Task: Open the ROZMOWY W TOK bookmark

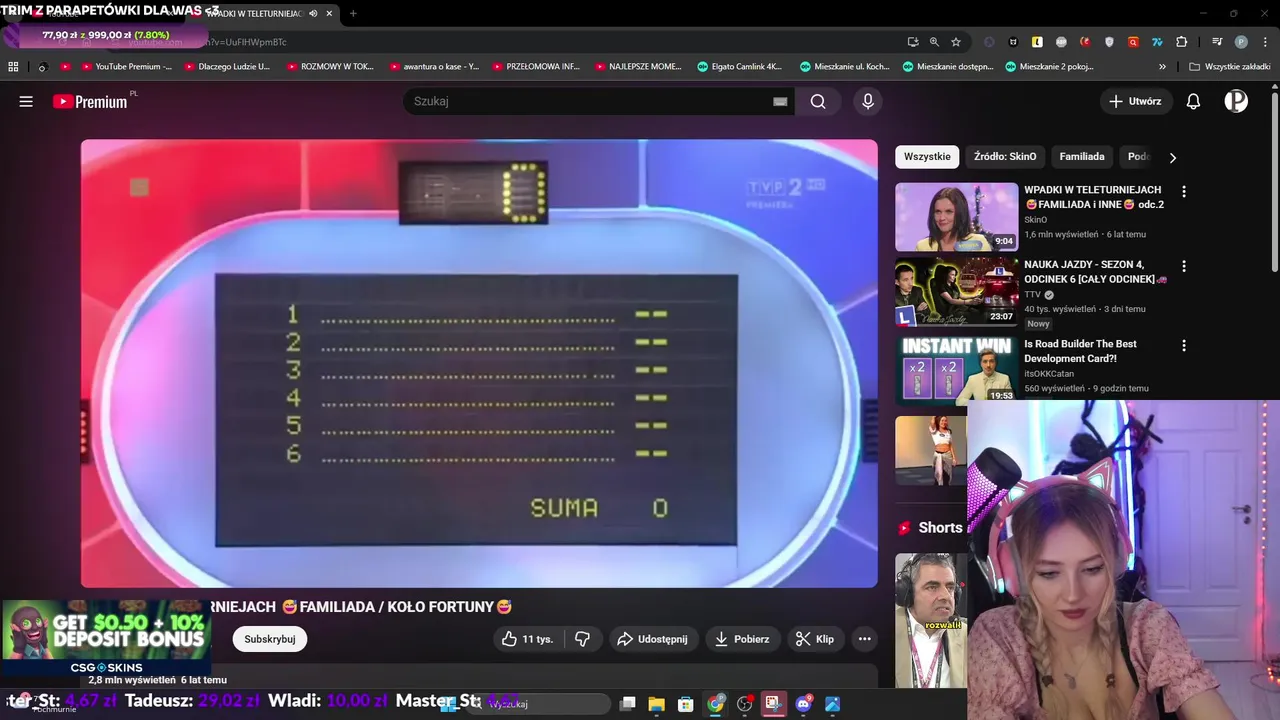Action: coord(329,67)
